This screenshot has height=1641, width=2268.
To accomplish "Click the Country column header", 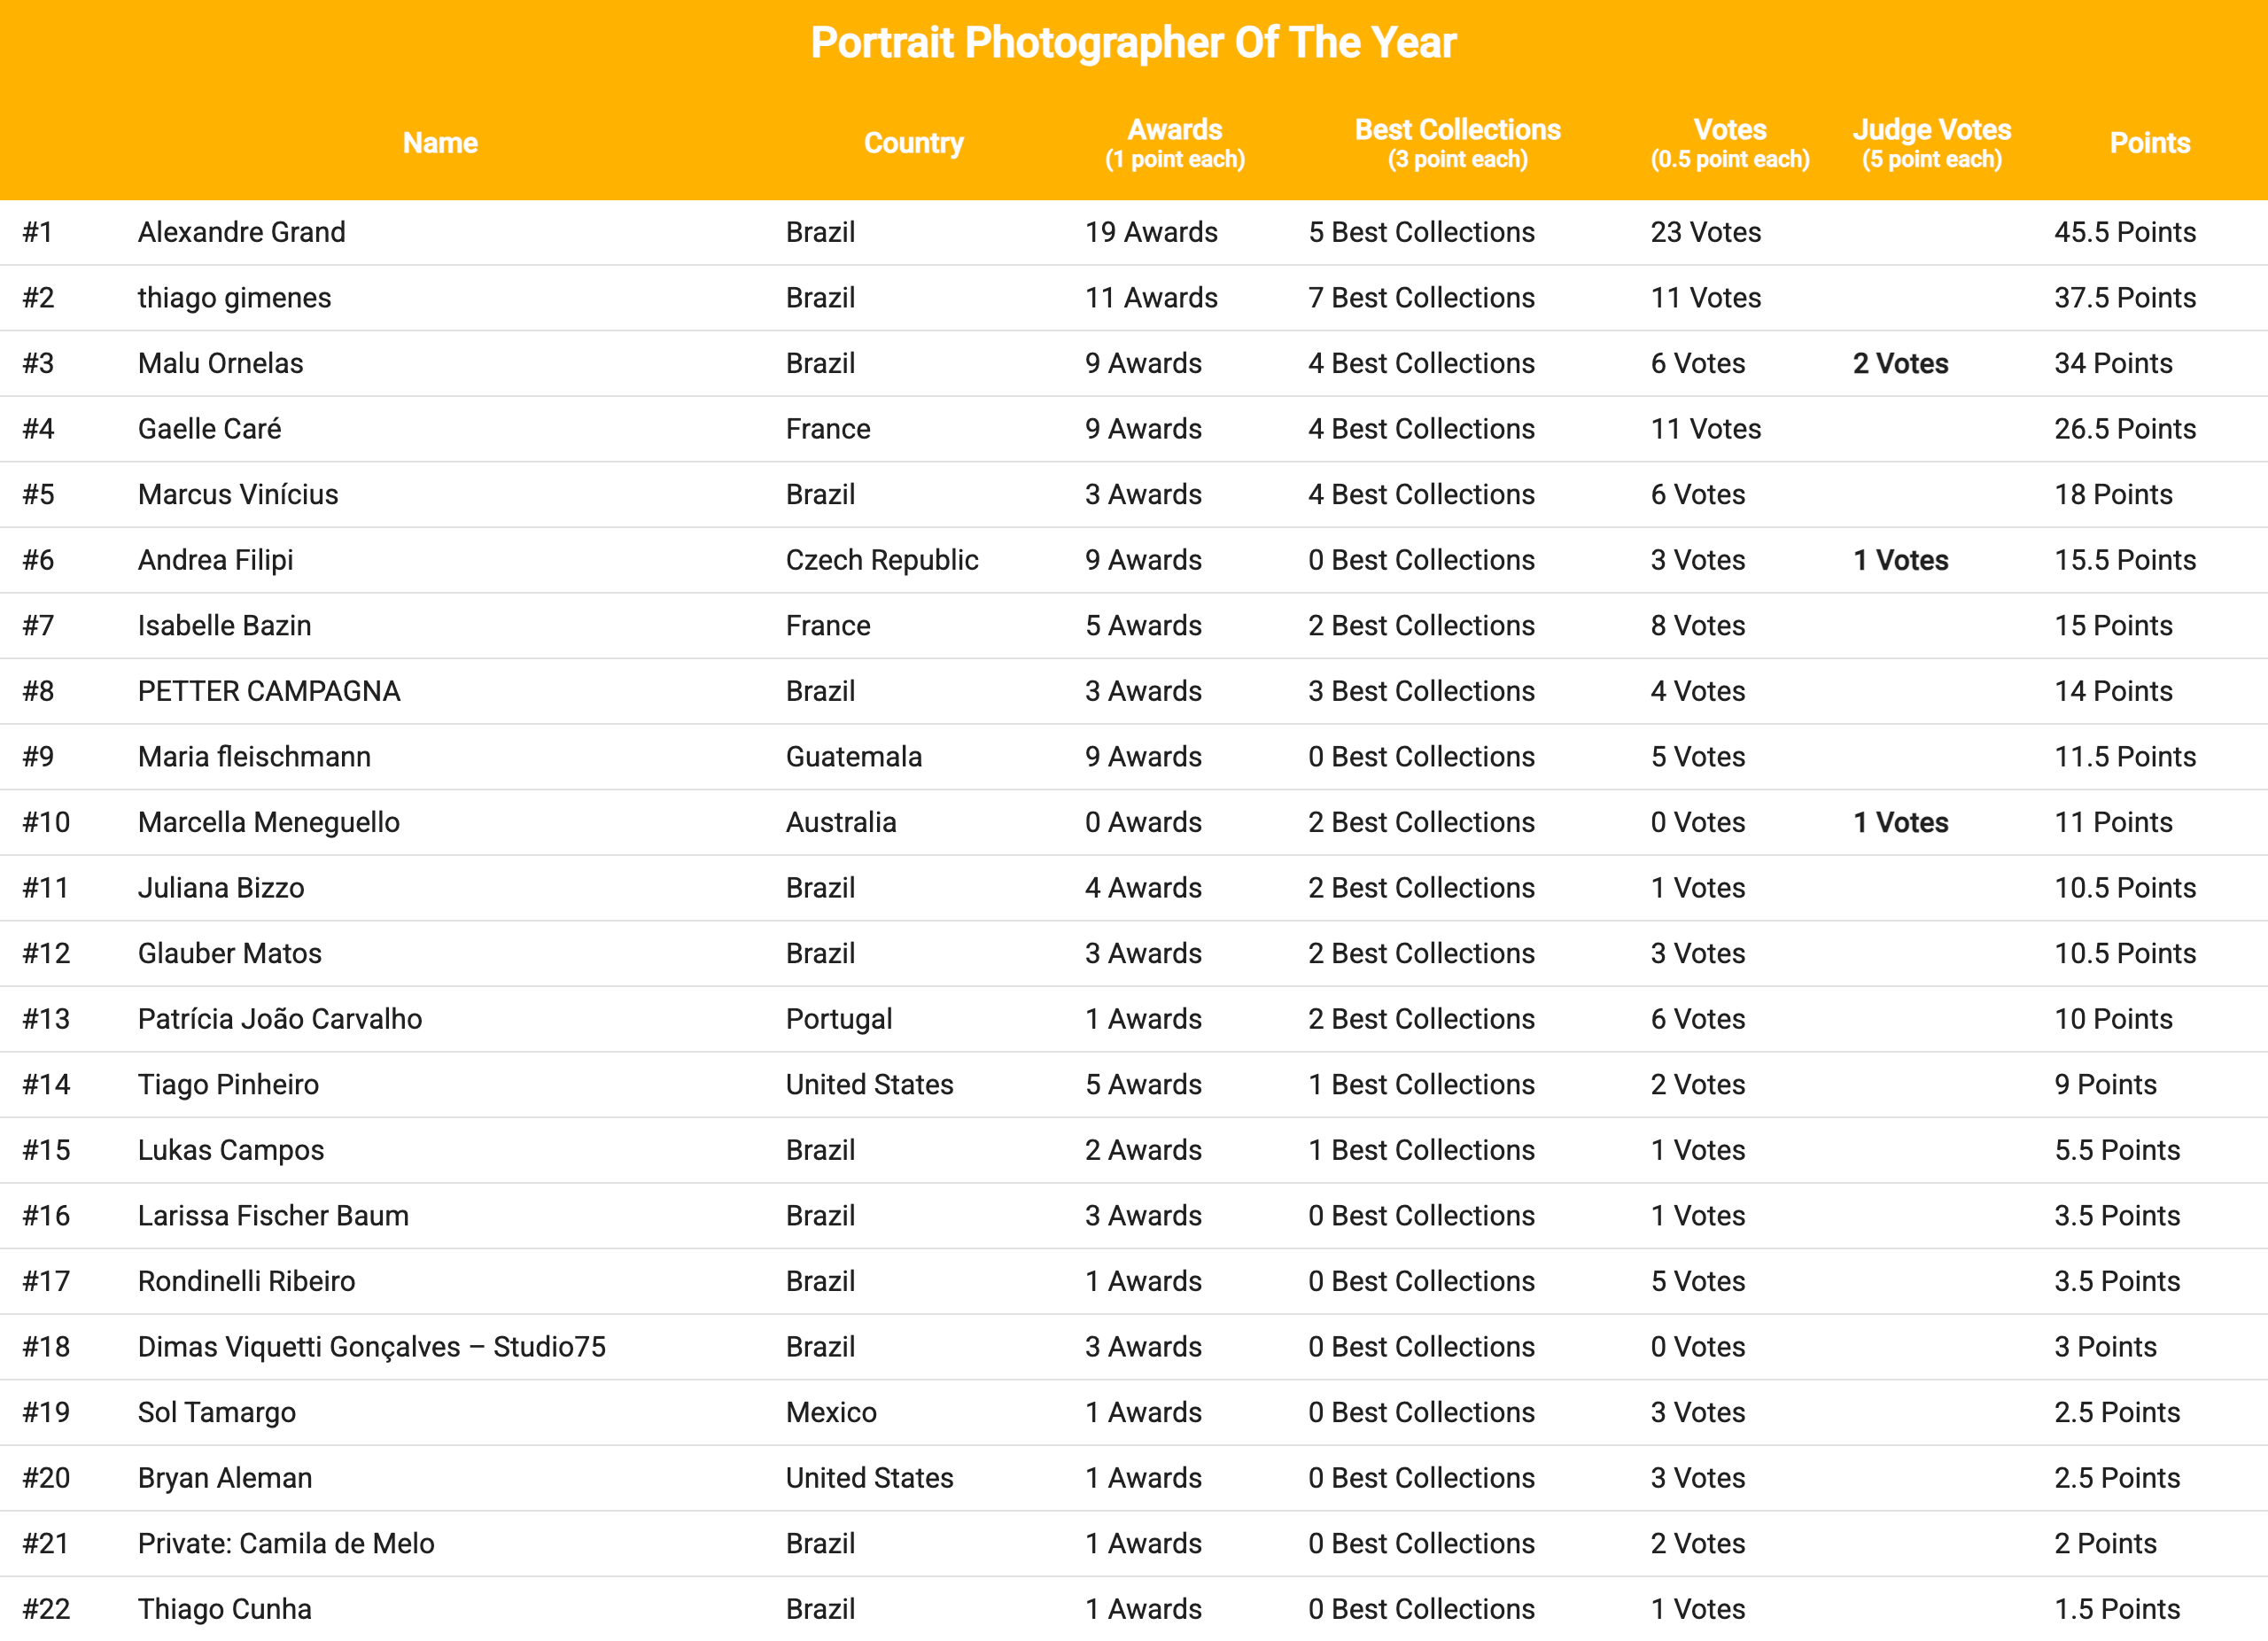I will tap(913, 143).
